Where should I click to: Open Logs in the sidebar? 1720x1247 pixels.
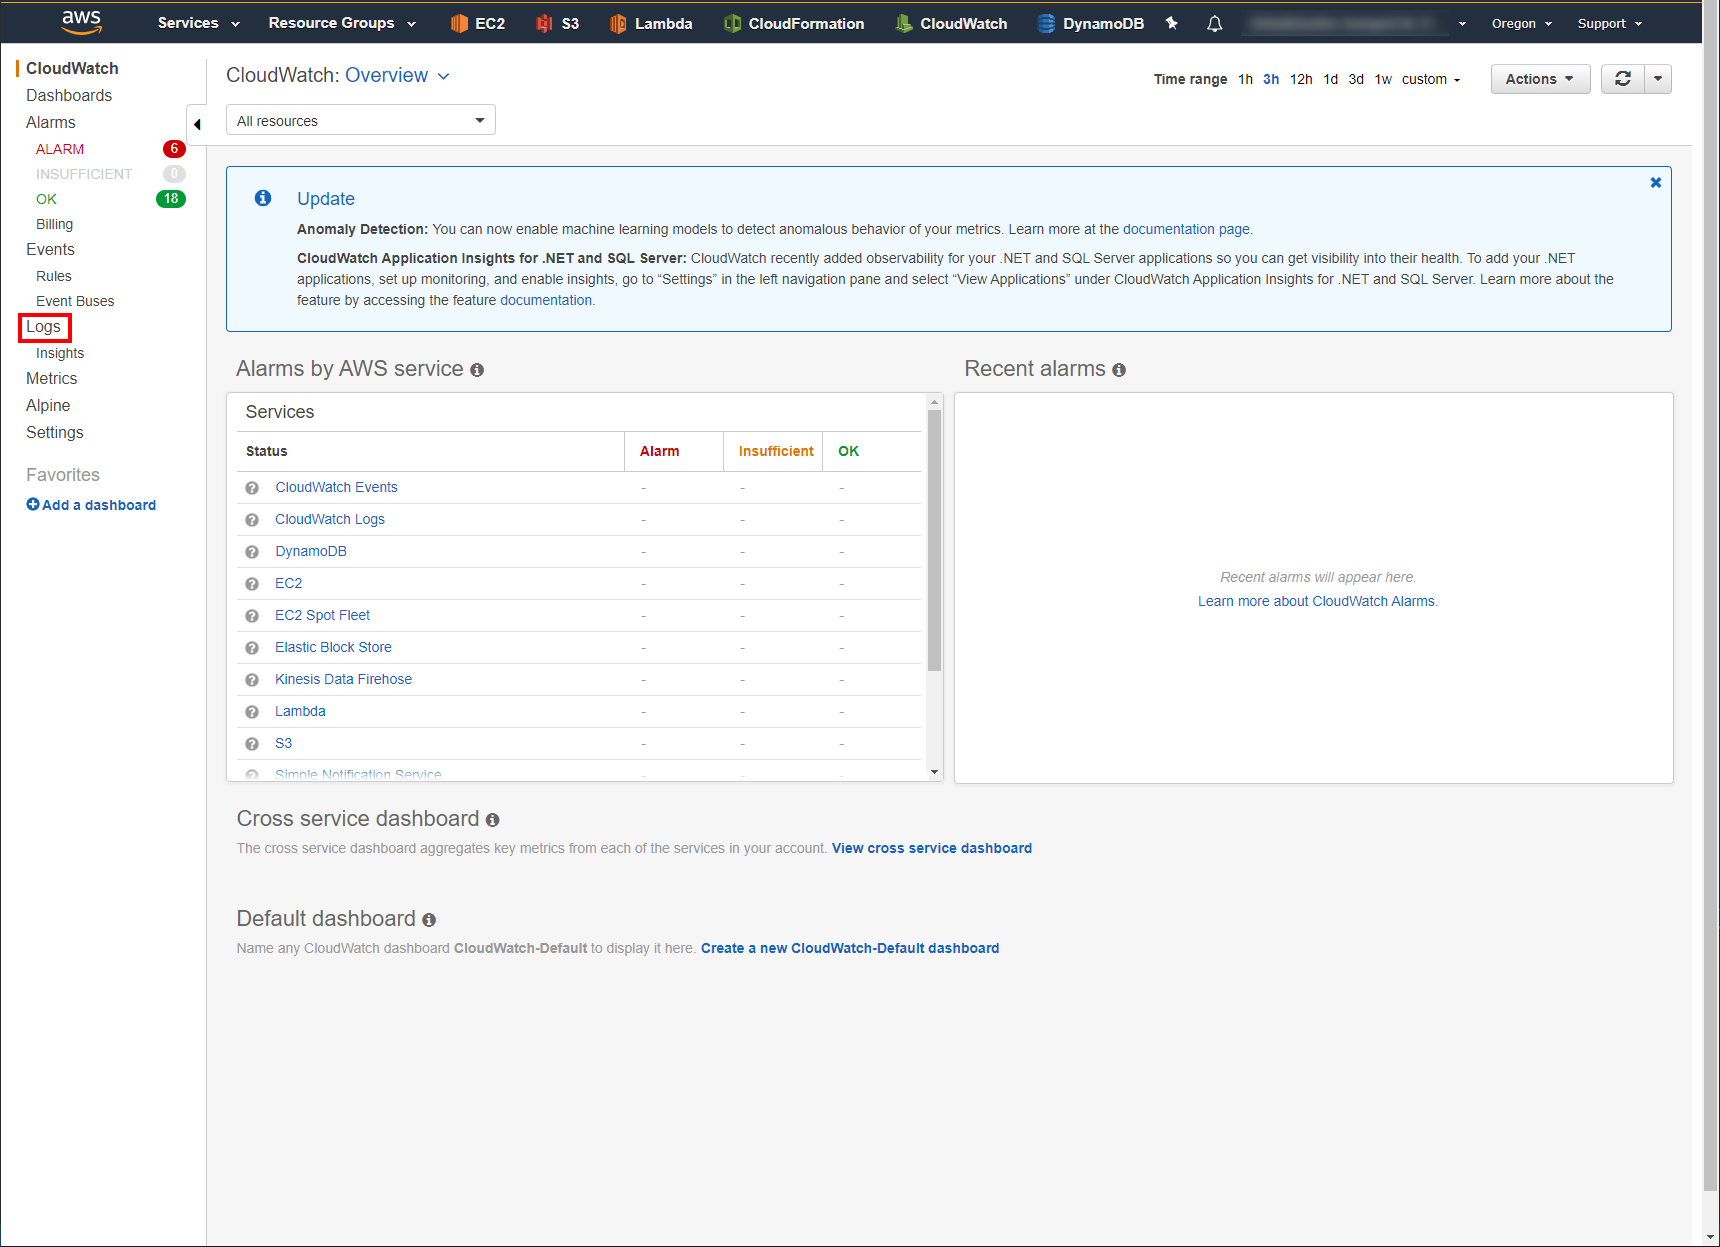tap(44, 327)
